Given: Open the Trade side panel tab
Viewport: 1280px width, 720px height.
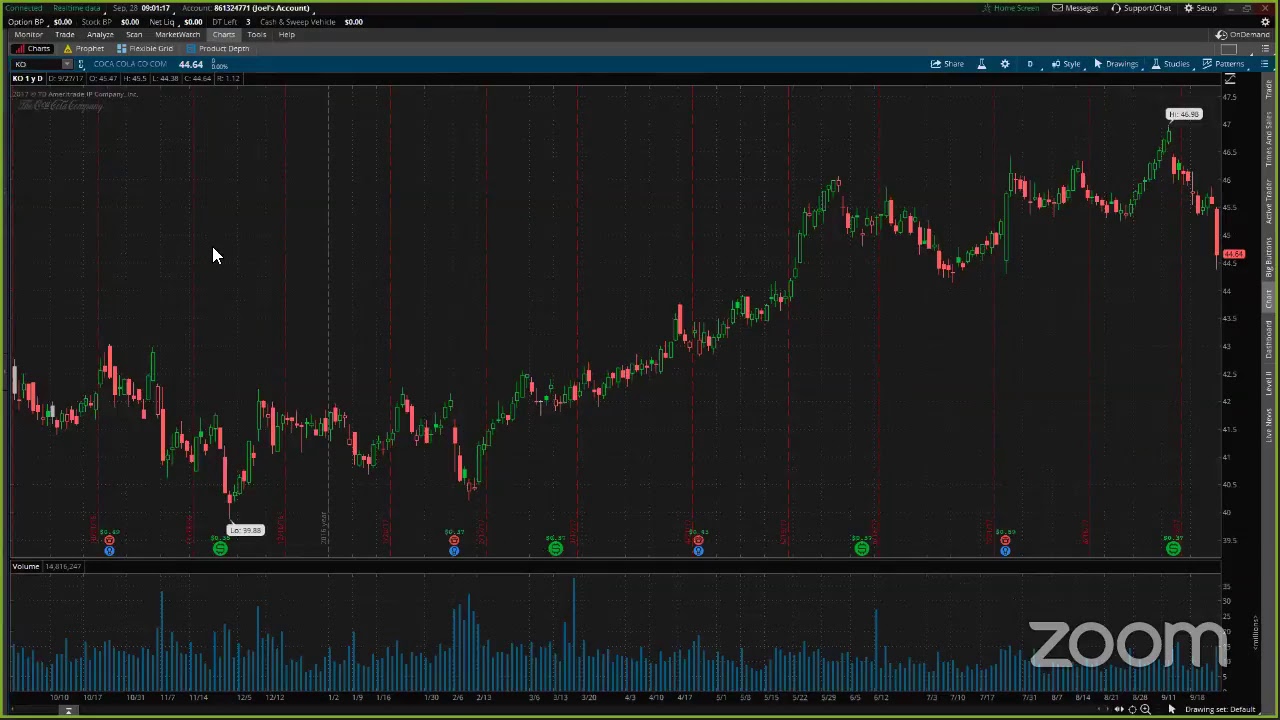Looking at the screenshot, I should coord(1269,90).
